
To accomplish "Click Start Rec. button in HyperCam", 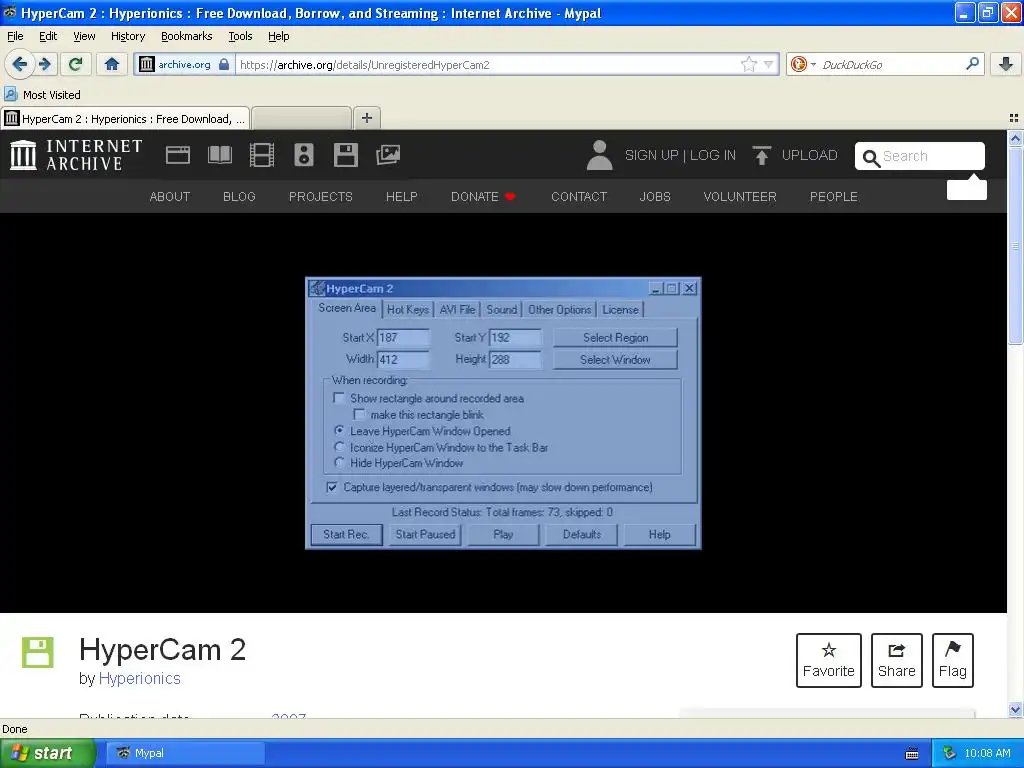I will point(346,534).
